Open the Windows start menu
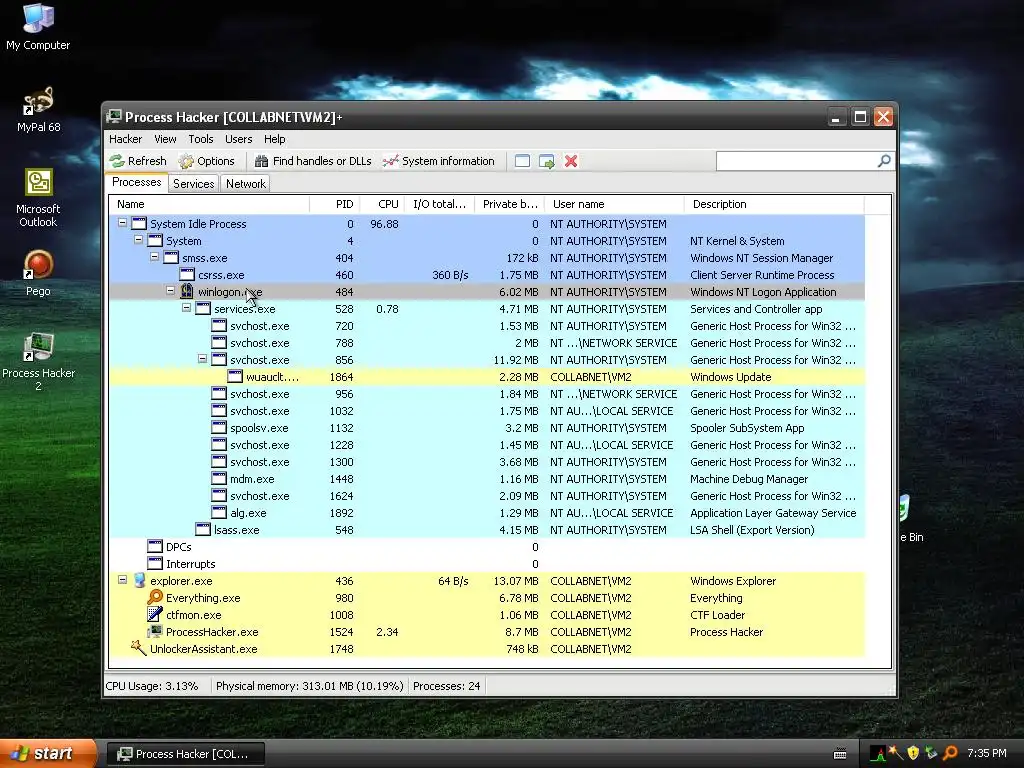This screenshot has width=1024, height=768. pyautogui.click(x=48, y=754)
